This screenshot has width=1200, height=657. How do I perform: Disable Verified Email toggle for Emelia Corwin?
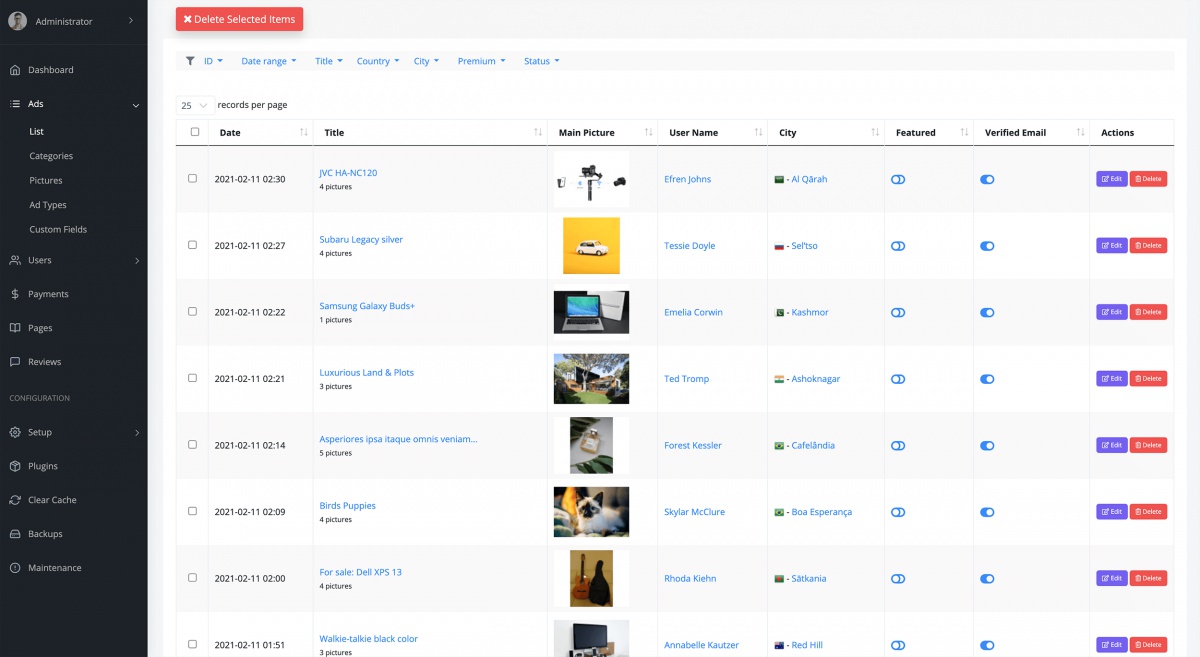click(987, 313)
